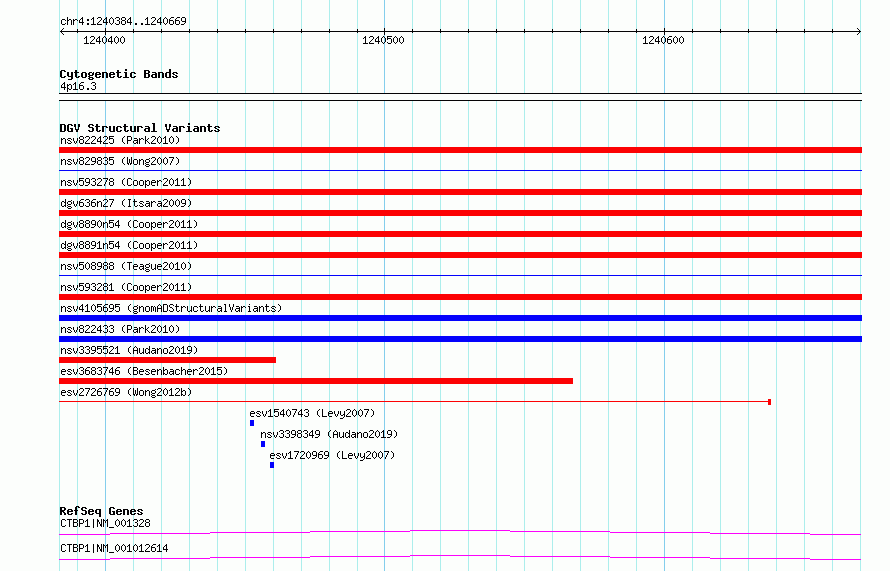Viewport: 890px width, 571px height.
Task: Click the thin blue line of nsv829835
Action: [x=460, y=170]
